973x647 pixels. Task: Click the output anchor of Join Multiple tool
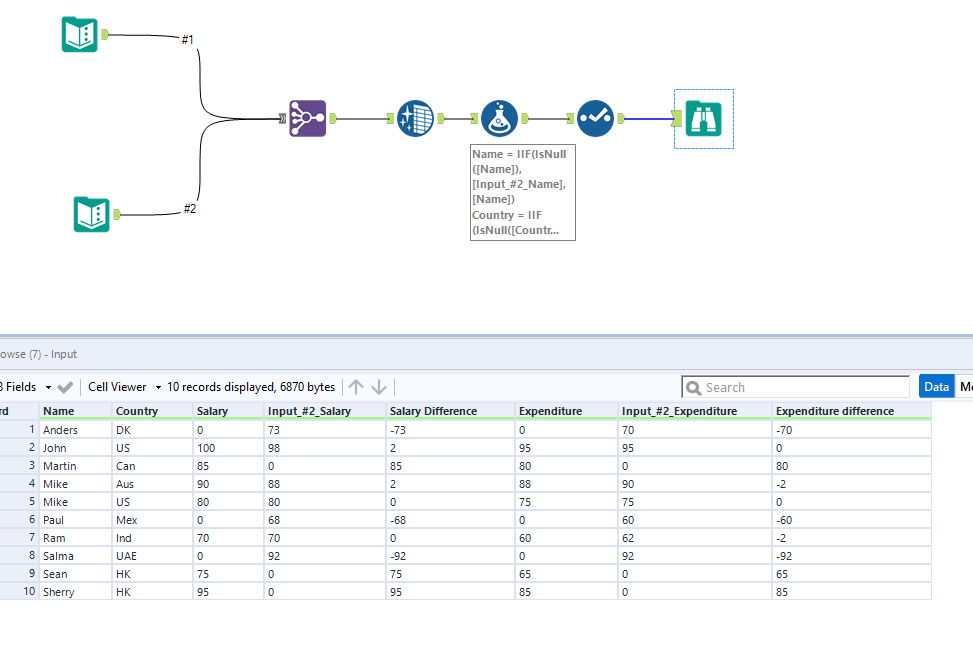[333, 118]
